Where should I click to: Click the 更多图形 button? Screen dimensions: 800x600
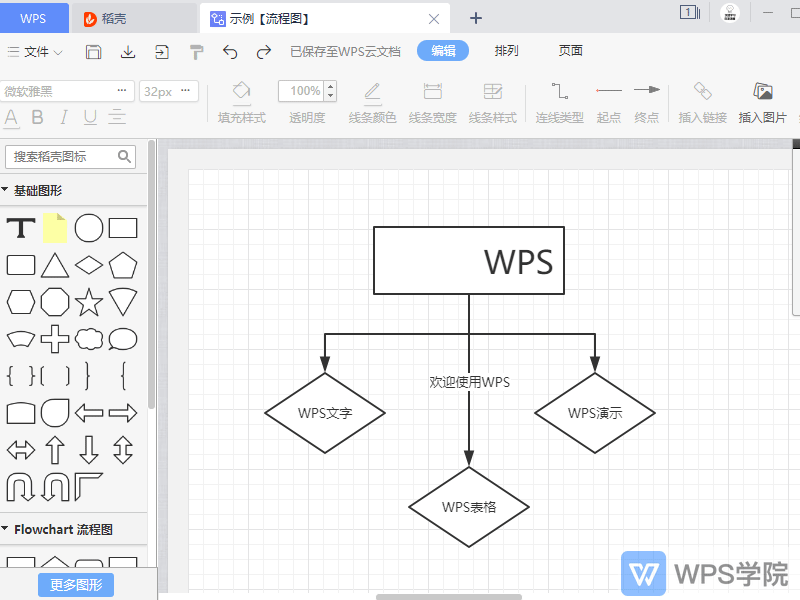pos(76,585)
